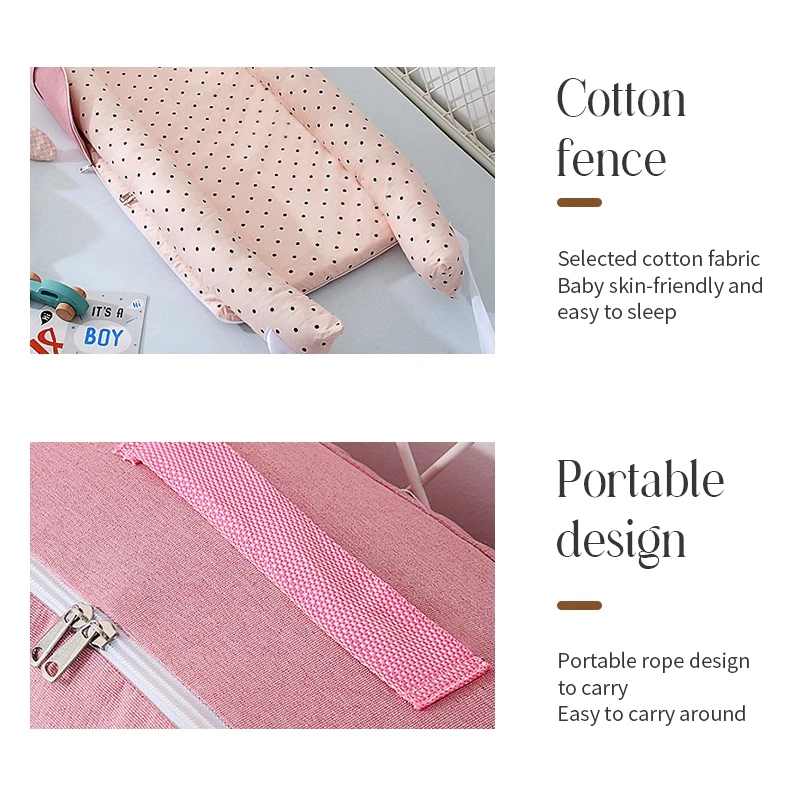This screenshot has height=800, width=800.
Task: Click the 'easy to sleep' text line
Action: pos(617,312)
